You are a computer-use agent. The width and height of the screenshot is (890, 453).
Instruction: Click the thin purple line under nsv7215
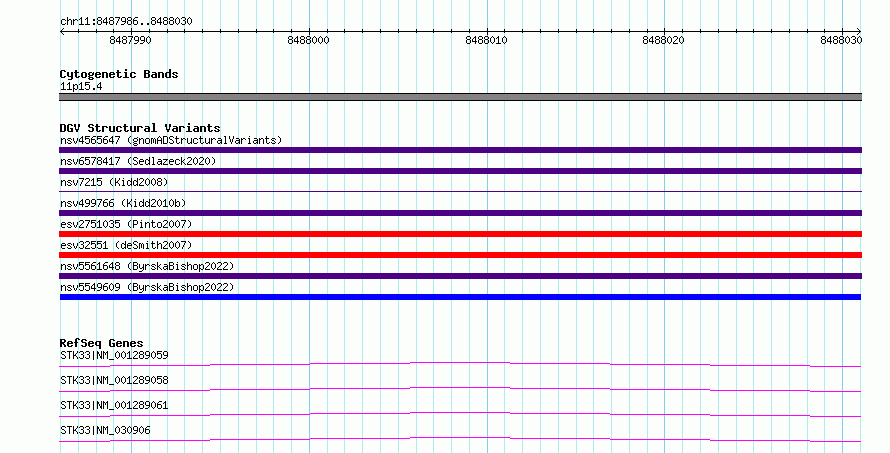[x=460, y=191]
